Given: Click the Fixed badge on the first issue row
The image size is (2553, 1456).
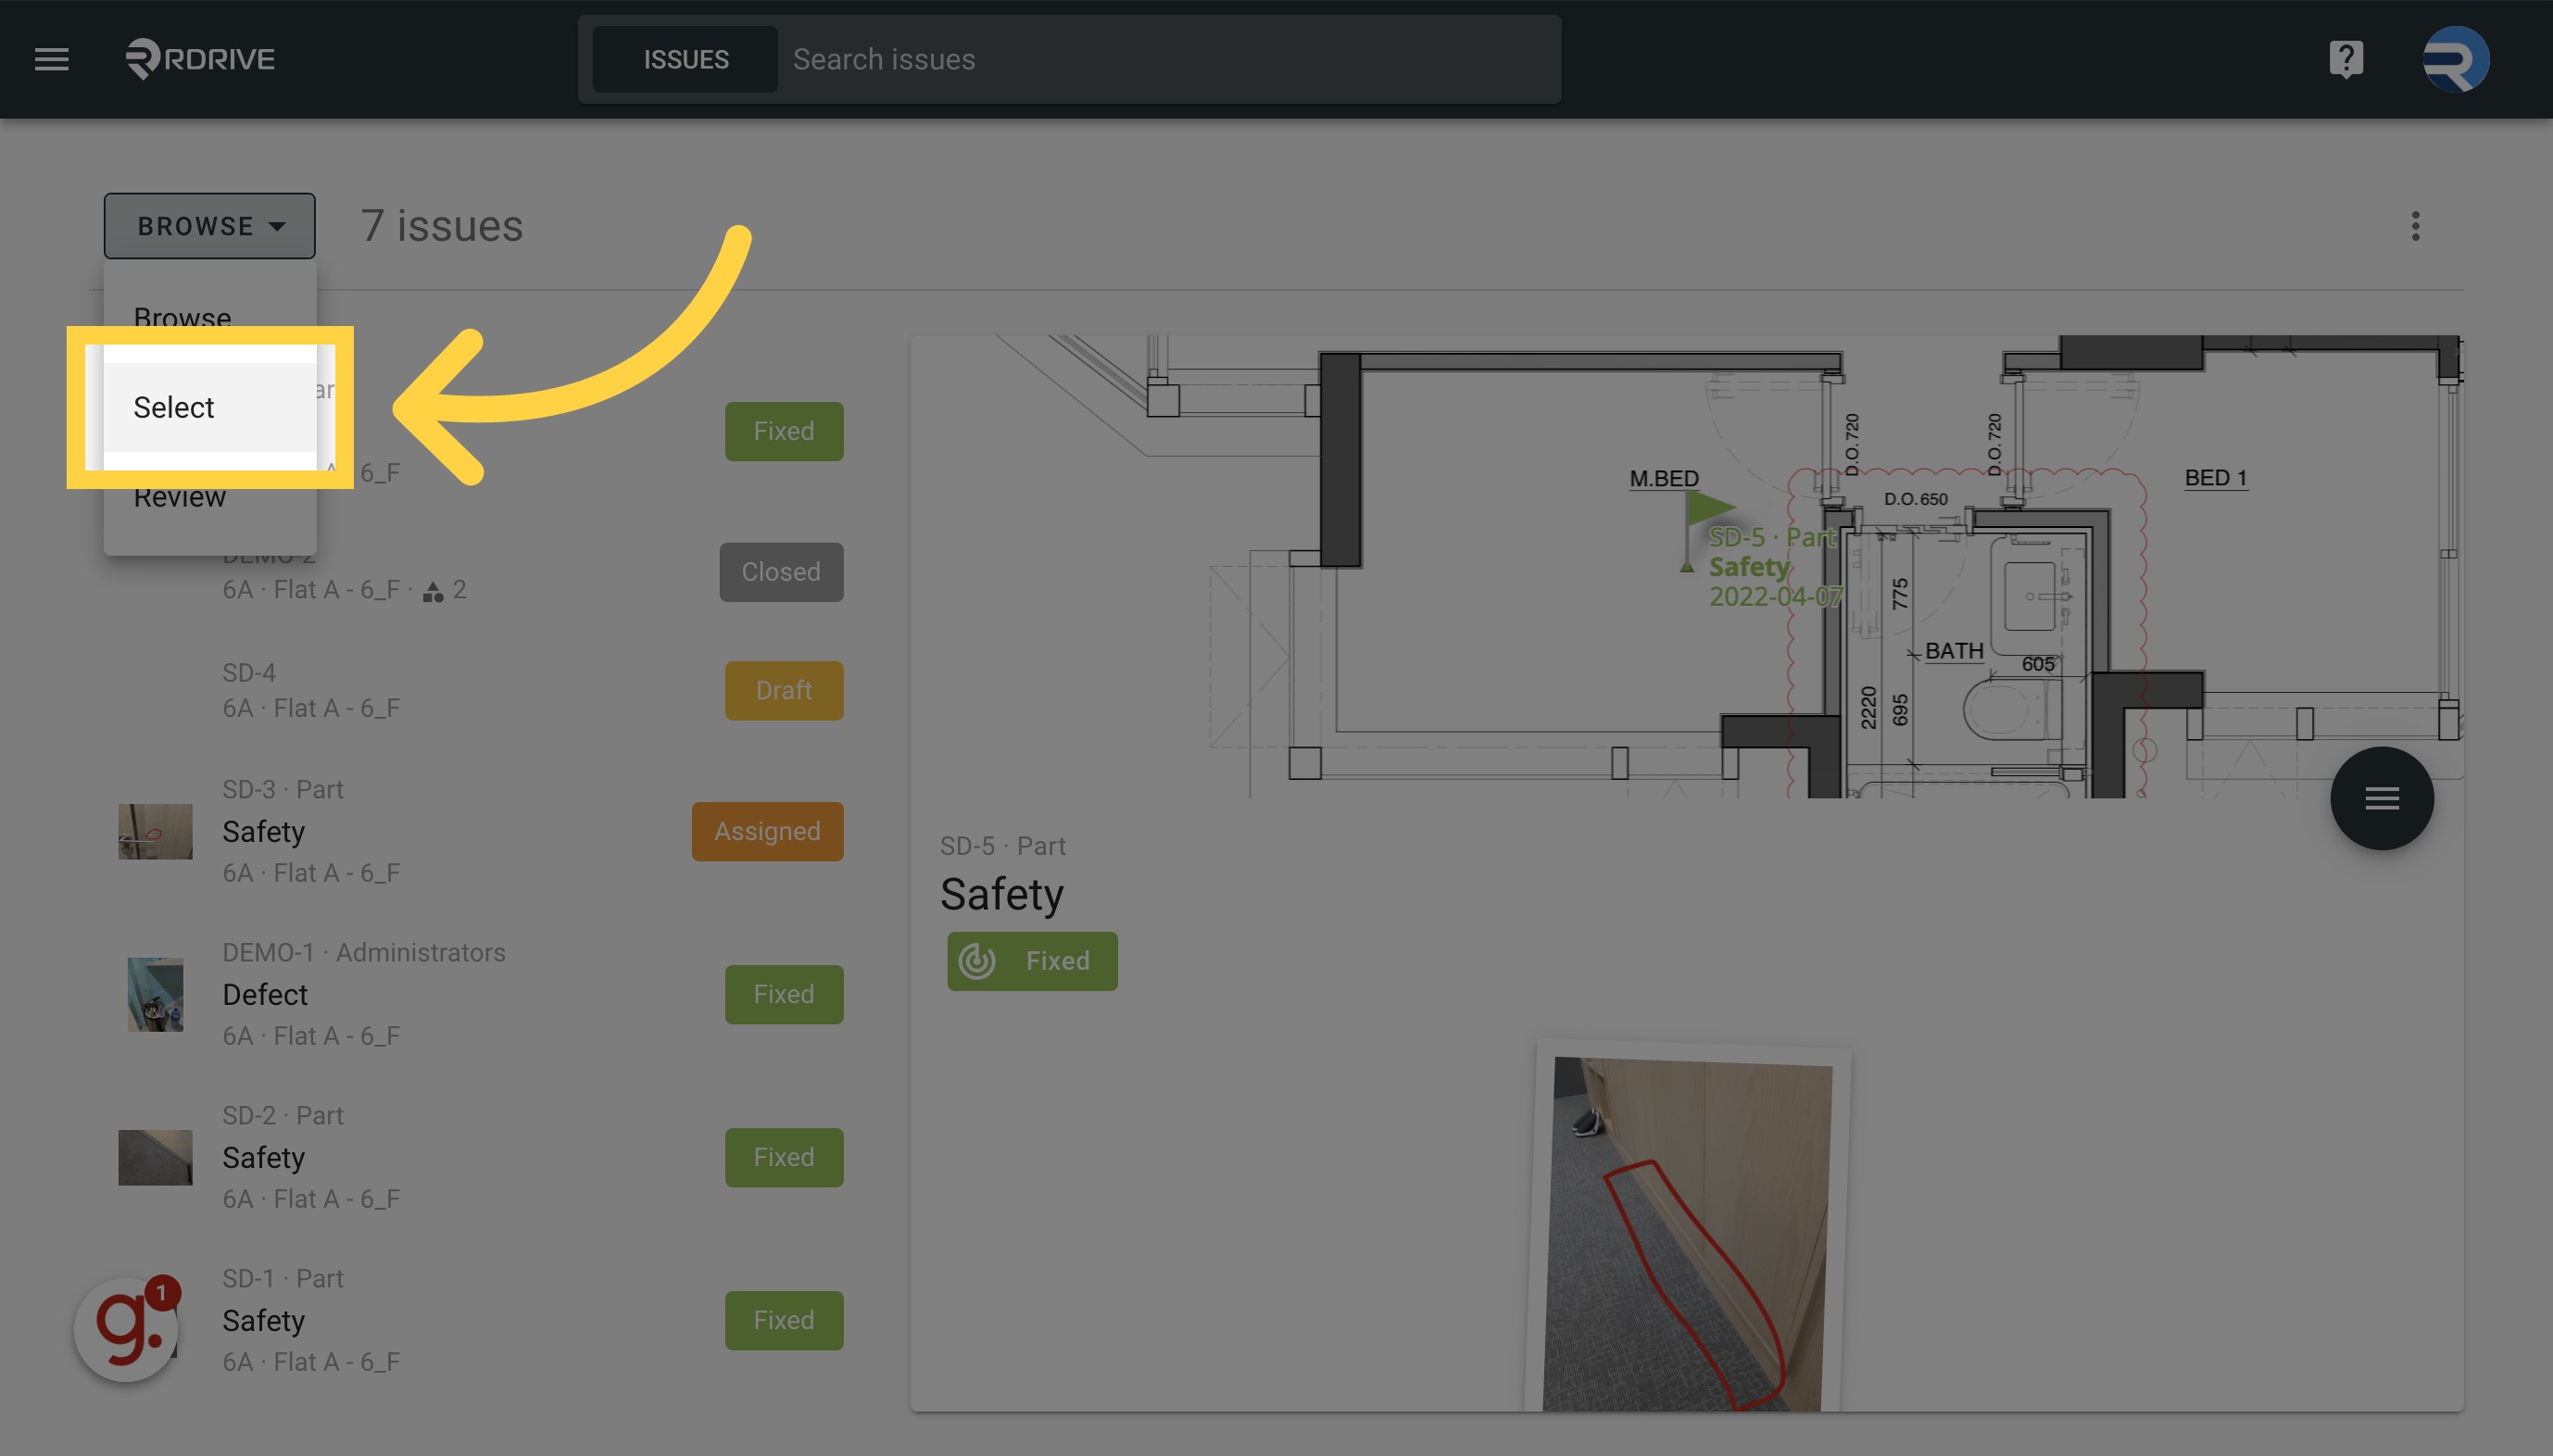Looking at the screenshot, I should click(x=784, y=431).
